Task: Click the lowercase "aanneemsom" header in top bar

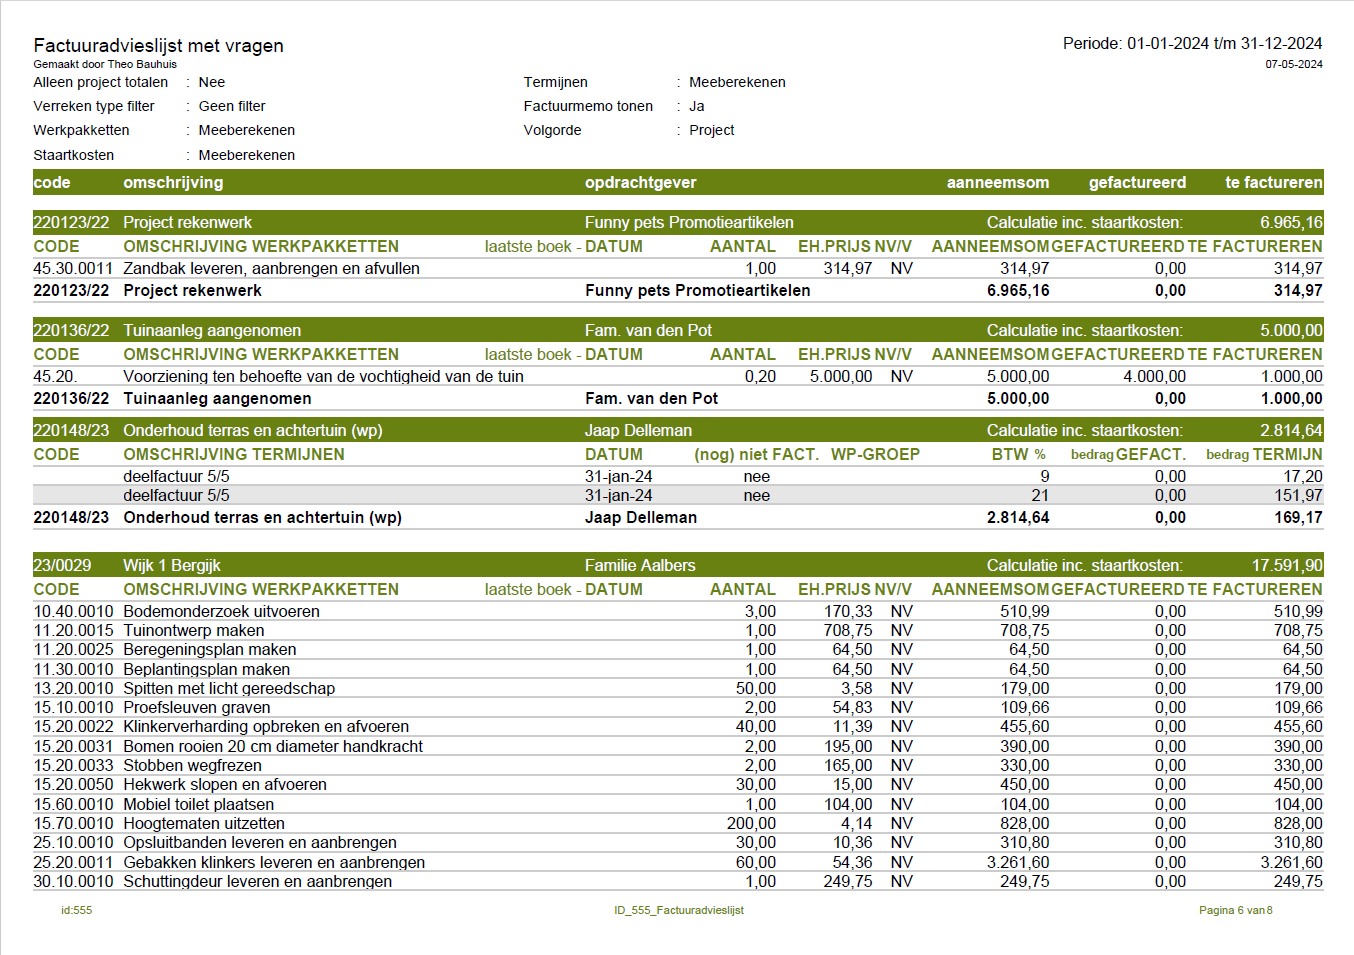Action: [997, 183]
